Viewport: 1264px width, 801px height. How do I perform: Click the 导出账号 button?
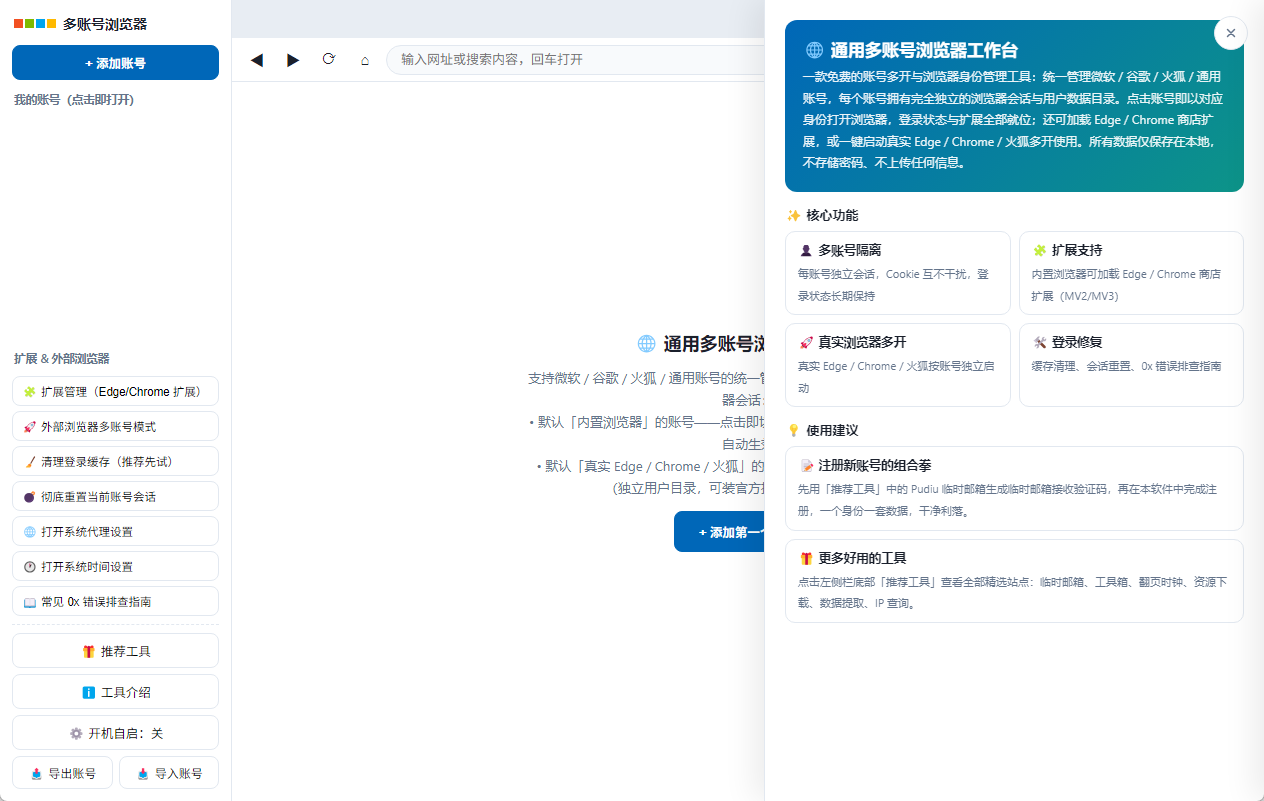[x=62, y=773]
